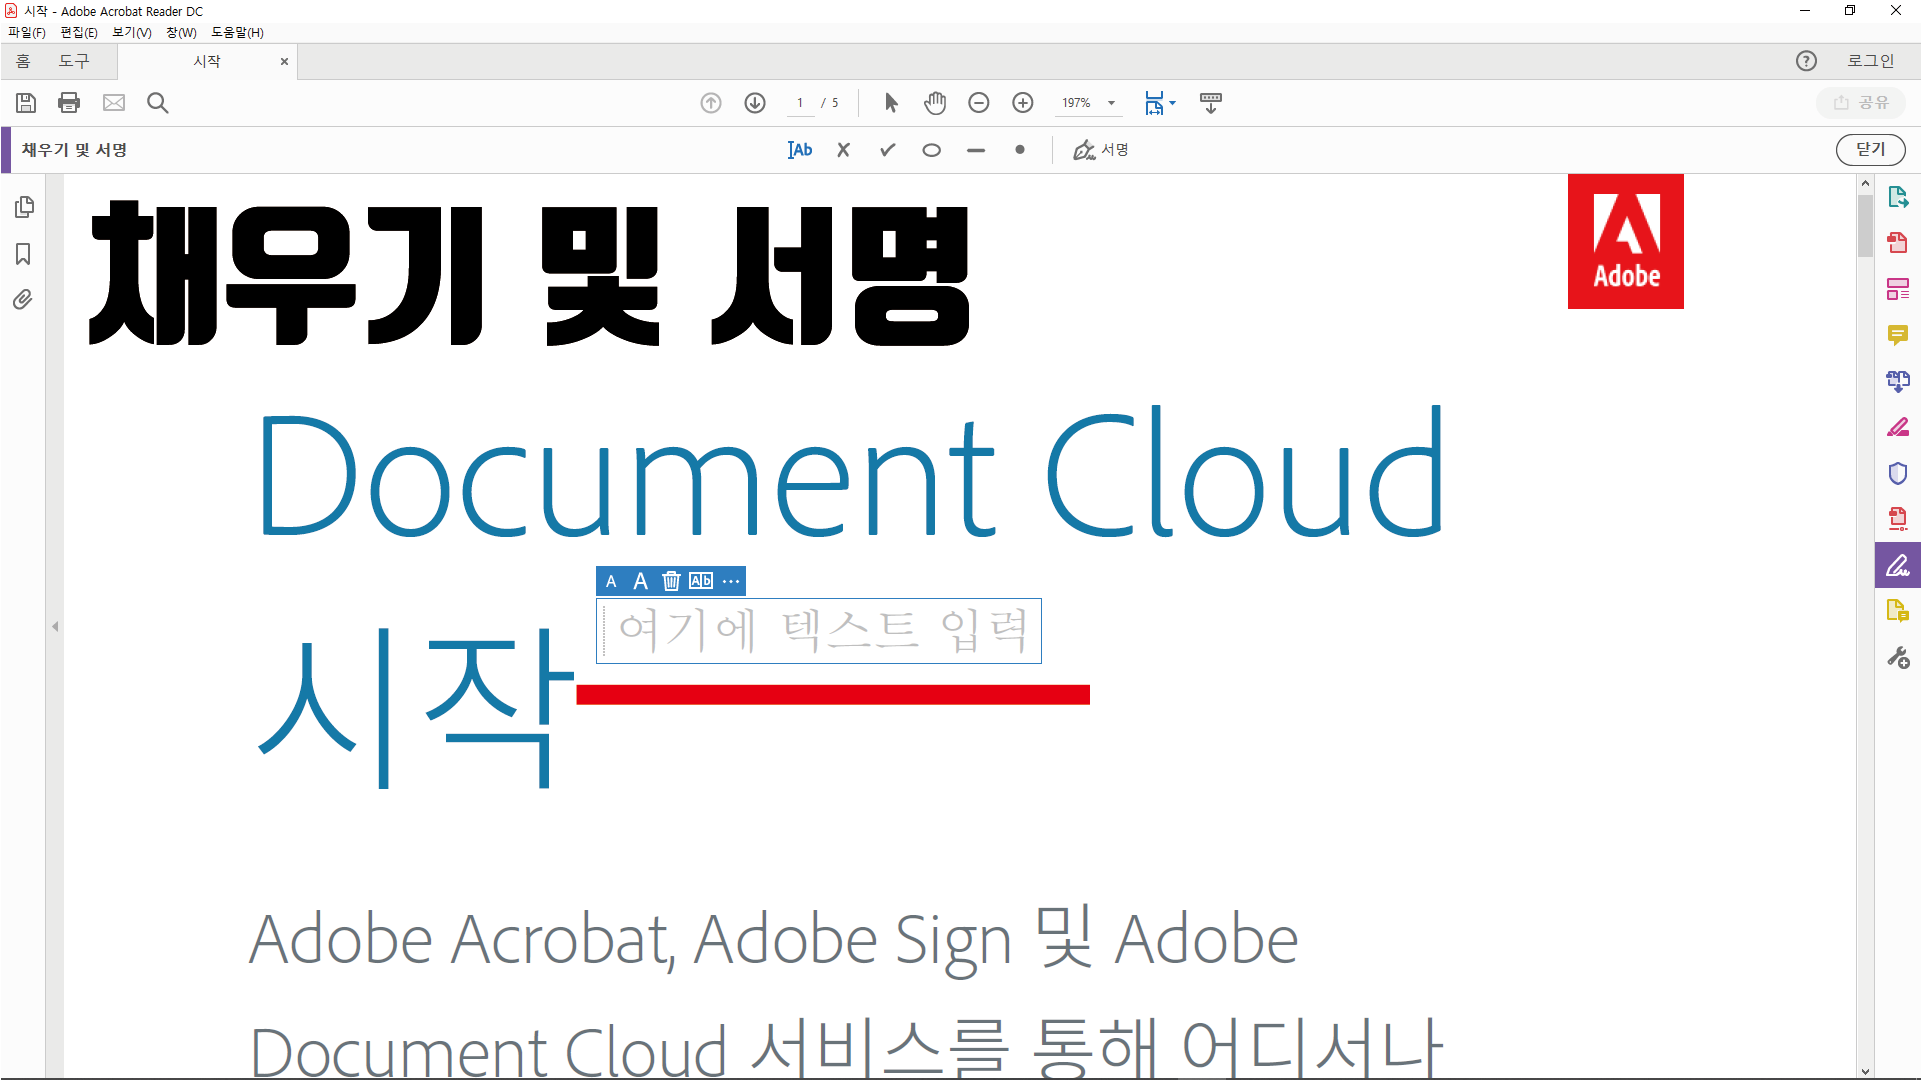Click the 서명 sign button
The width and height of the screenshot is (1921, 1080).
(x=1101, y=150)
